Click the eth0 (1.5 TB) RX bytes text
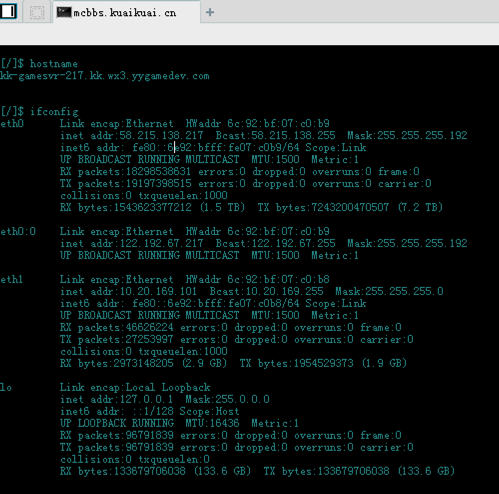 click(222, 207)
